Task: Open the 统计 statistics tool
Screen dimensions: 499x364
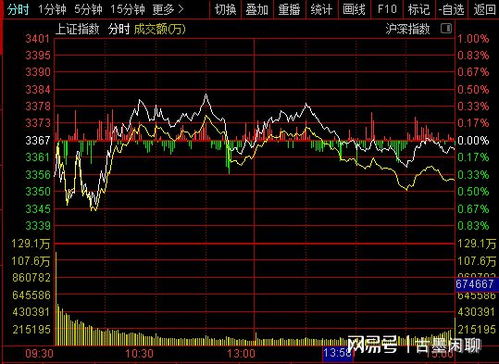Action: pos(321,9)
